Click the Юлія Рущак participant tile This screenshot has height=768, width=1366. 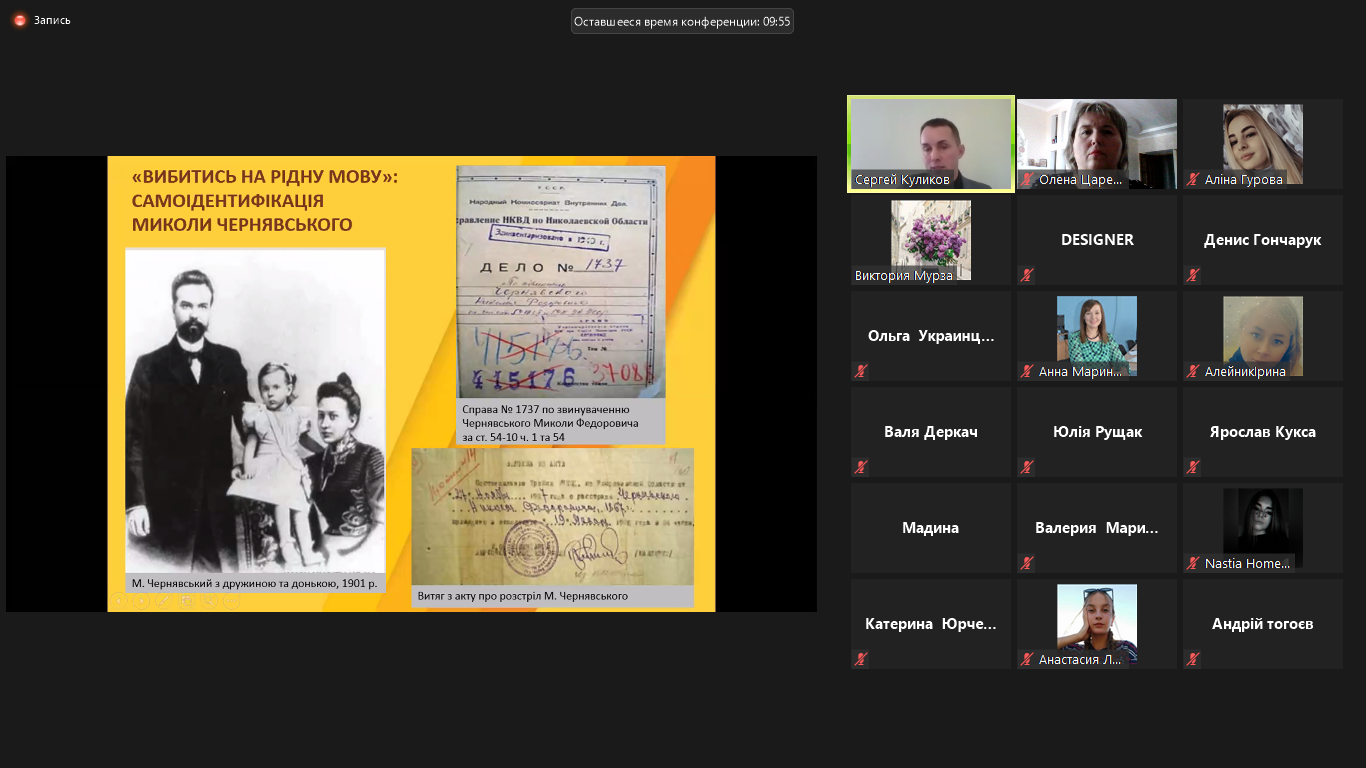click(1096, 432)
